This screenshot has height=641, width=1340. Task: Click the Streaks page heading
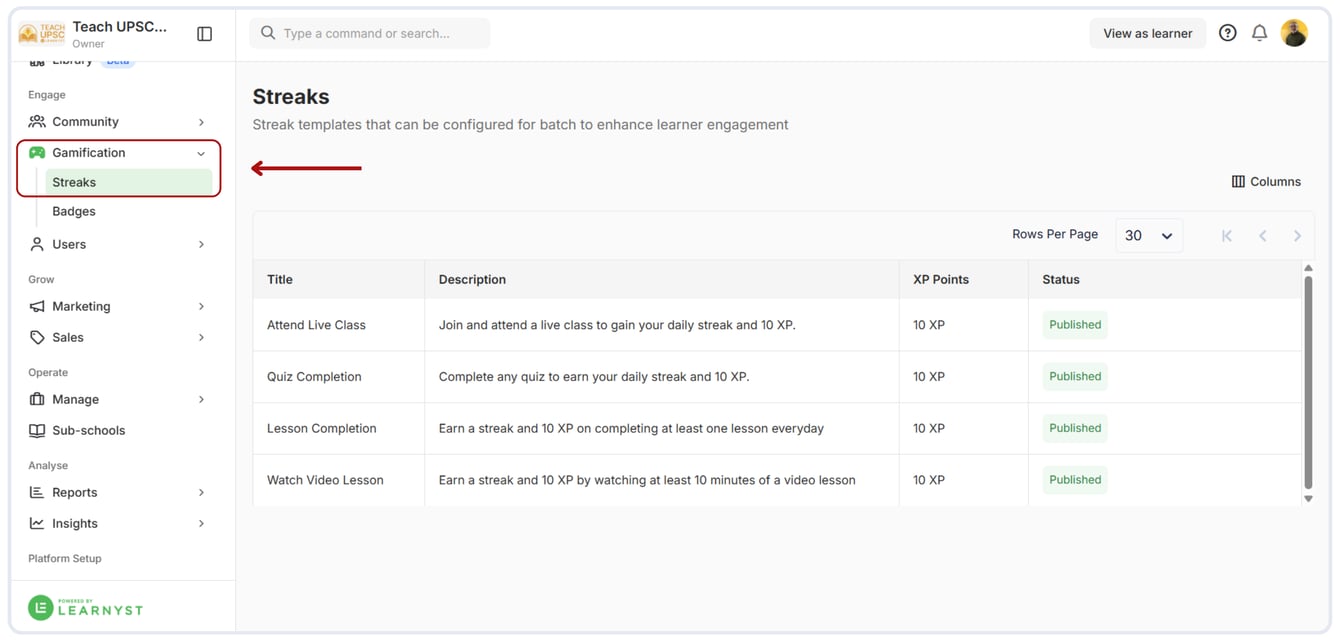click(x=291, y=97)
